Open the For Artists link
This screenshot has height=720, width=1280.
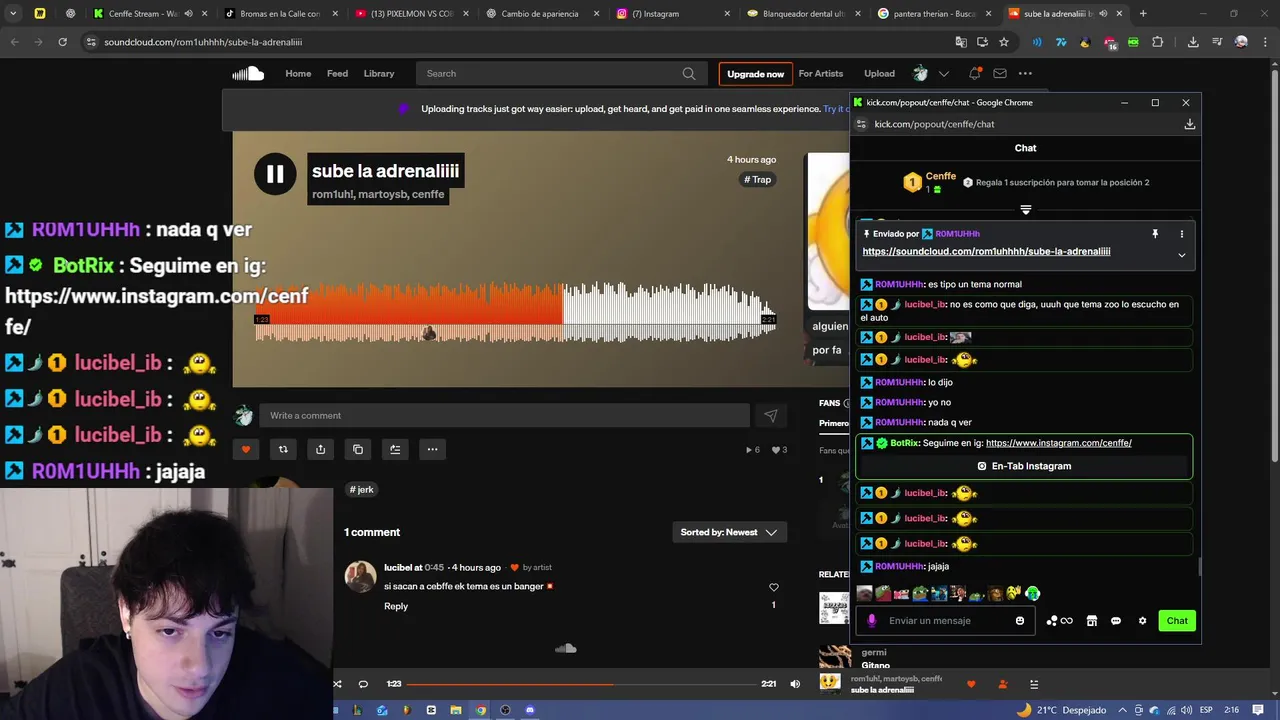coord(821,73)
